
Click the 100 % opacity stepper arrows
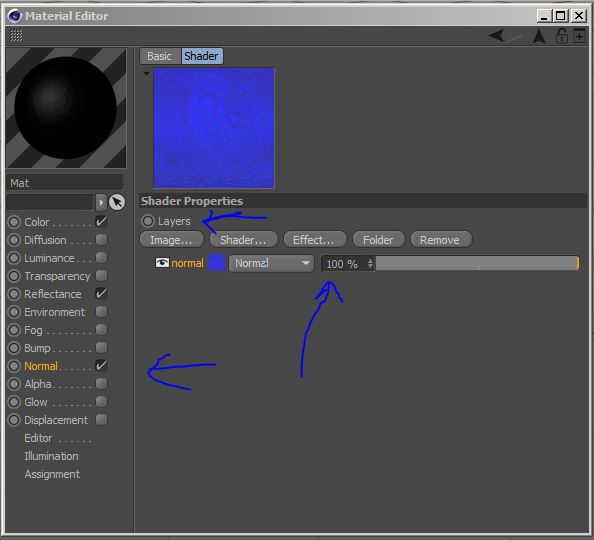click(370, 263)
